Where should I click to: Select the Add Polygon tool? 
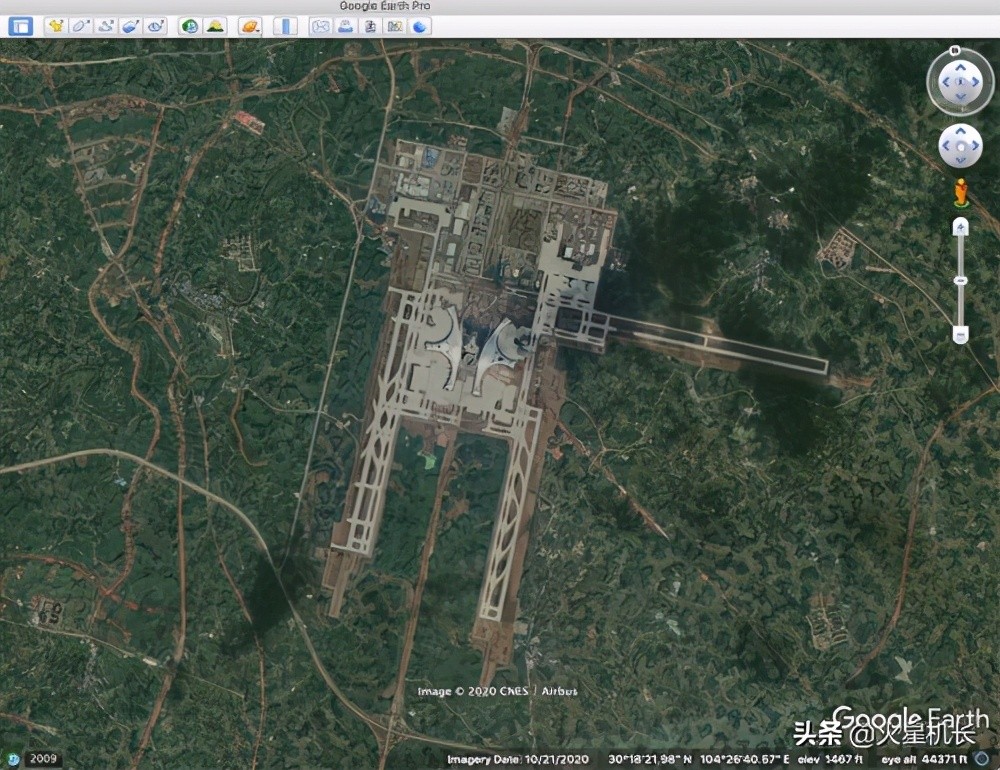[81, 26]
